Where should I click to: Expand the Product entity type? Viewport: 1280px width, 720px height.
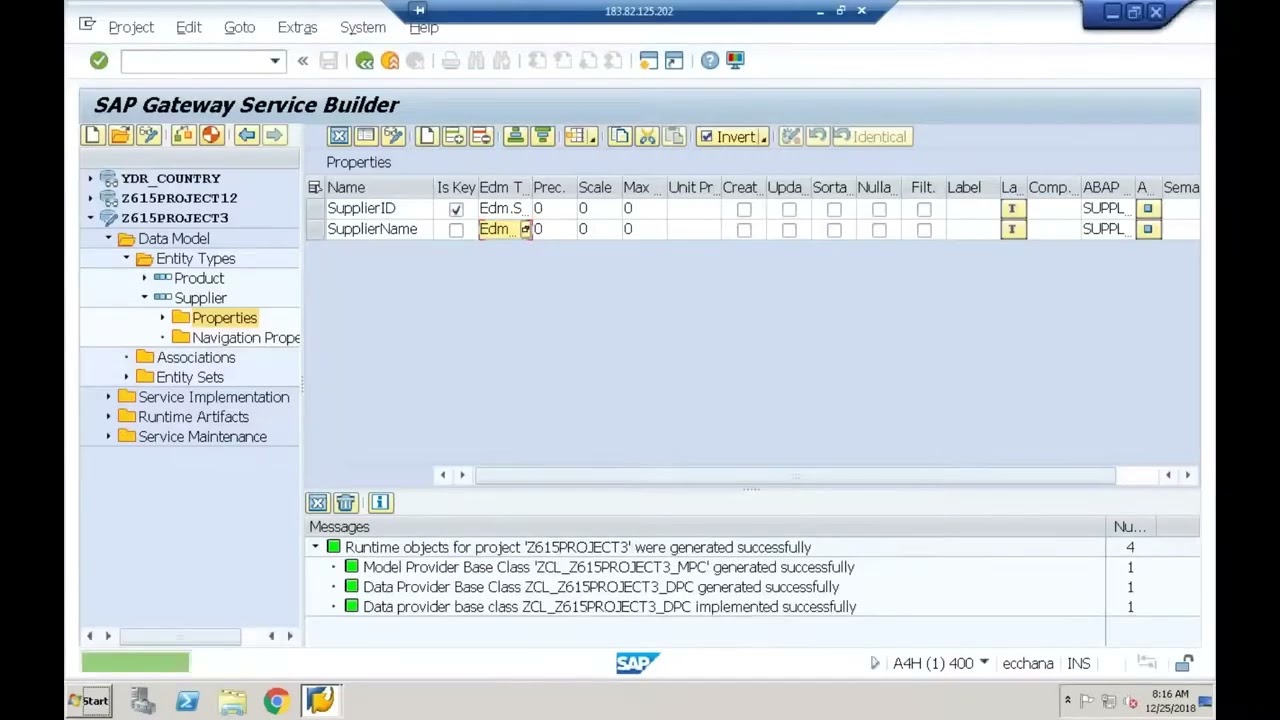[144, 278]
